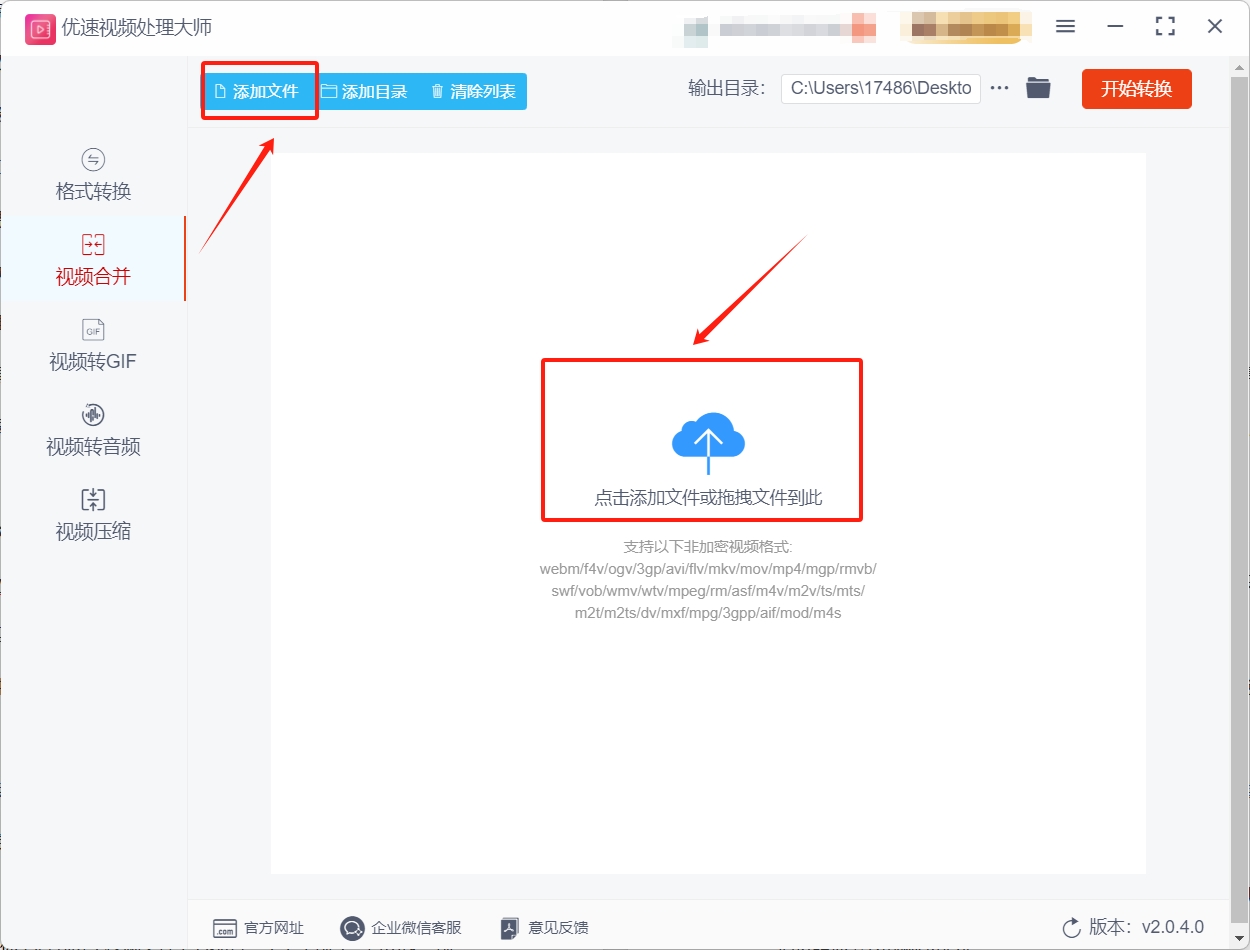1250x950 pixels.
Task: Click the 官方网址 website icon
Action: pos(225,928)
